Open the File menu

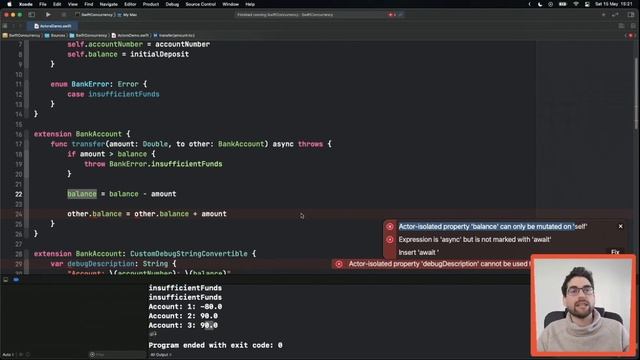coord(42,4)
